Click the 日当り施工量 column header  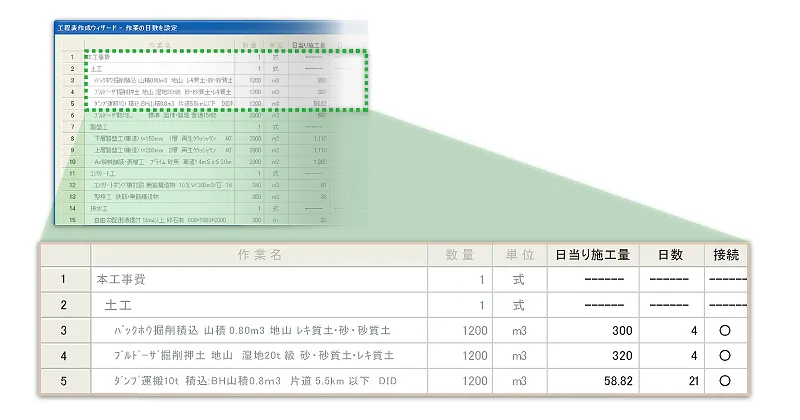592,255
